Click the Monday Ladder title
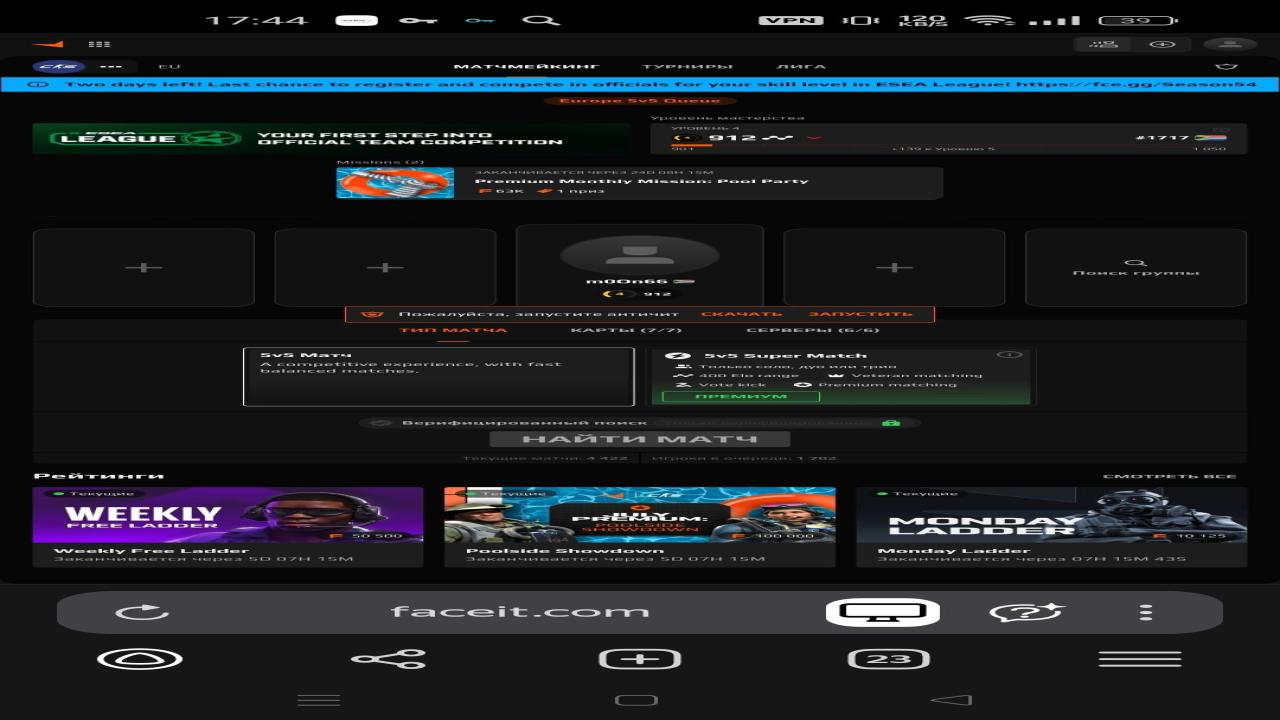Screen dimensions: 1280x720 (954, 550)
